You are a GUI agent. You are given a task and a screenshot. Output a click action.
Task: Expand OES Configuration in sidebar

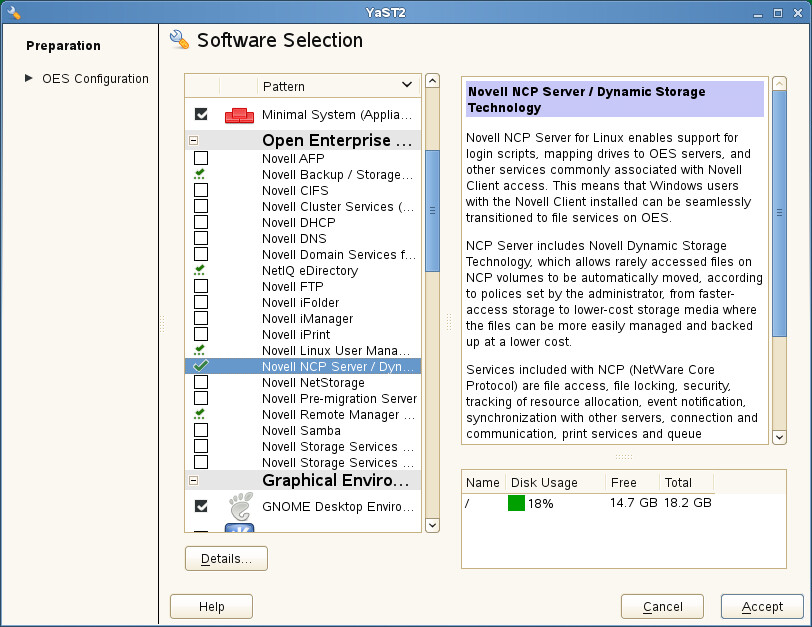(29, 78)
